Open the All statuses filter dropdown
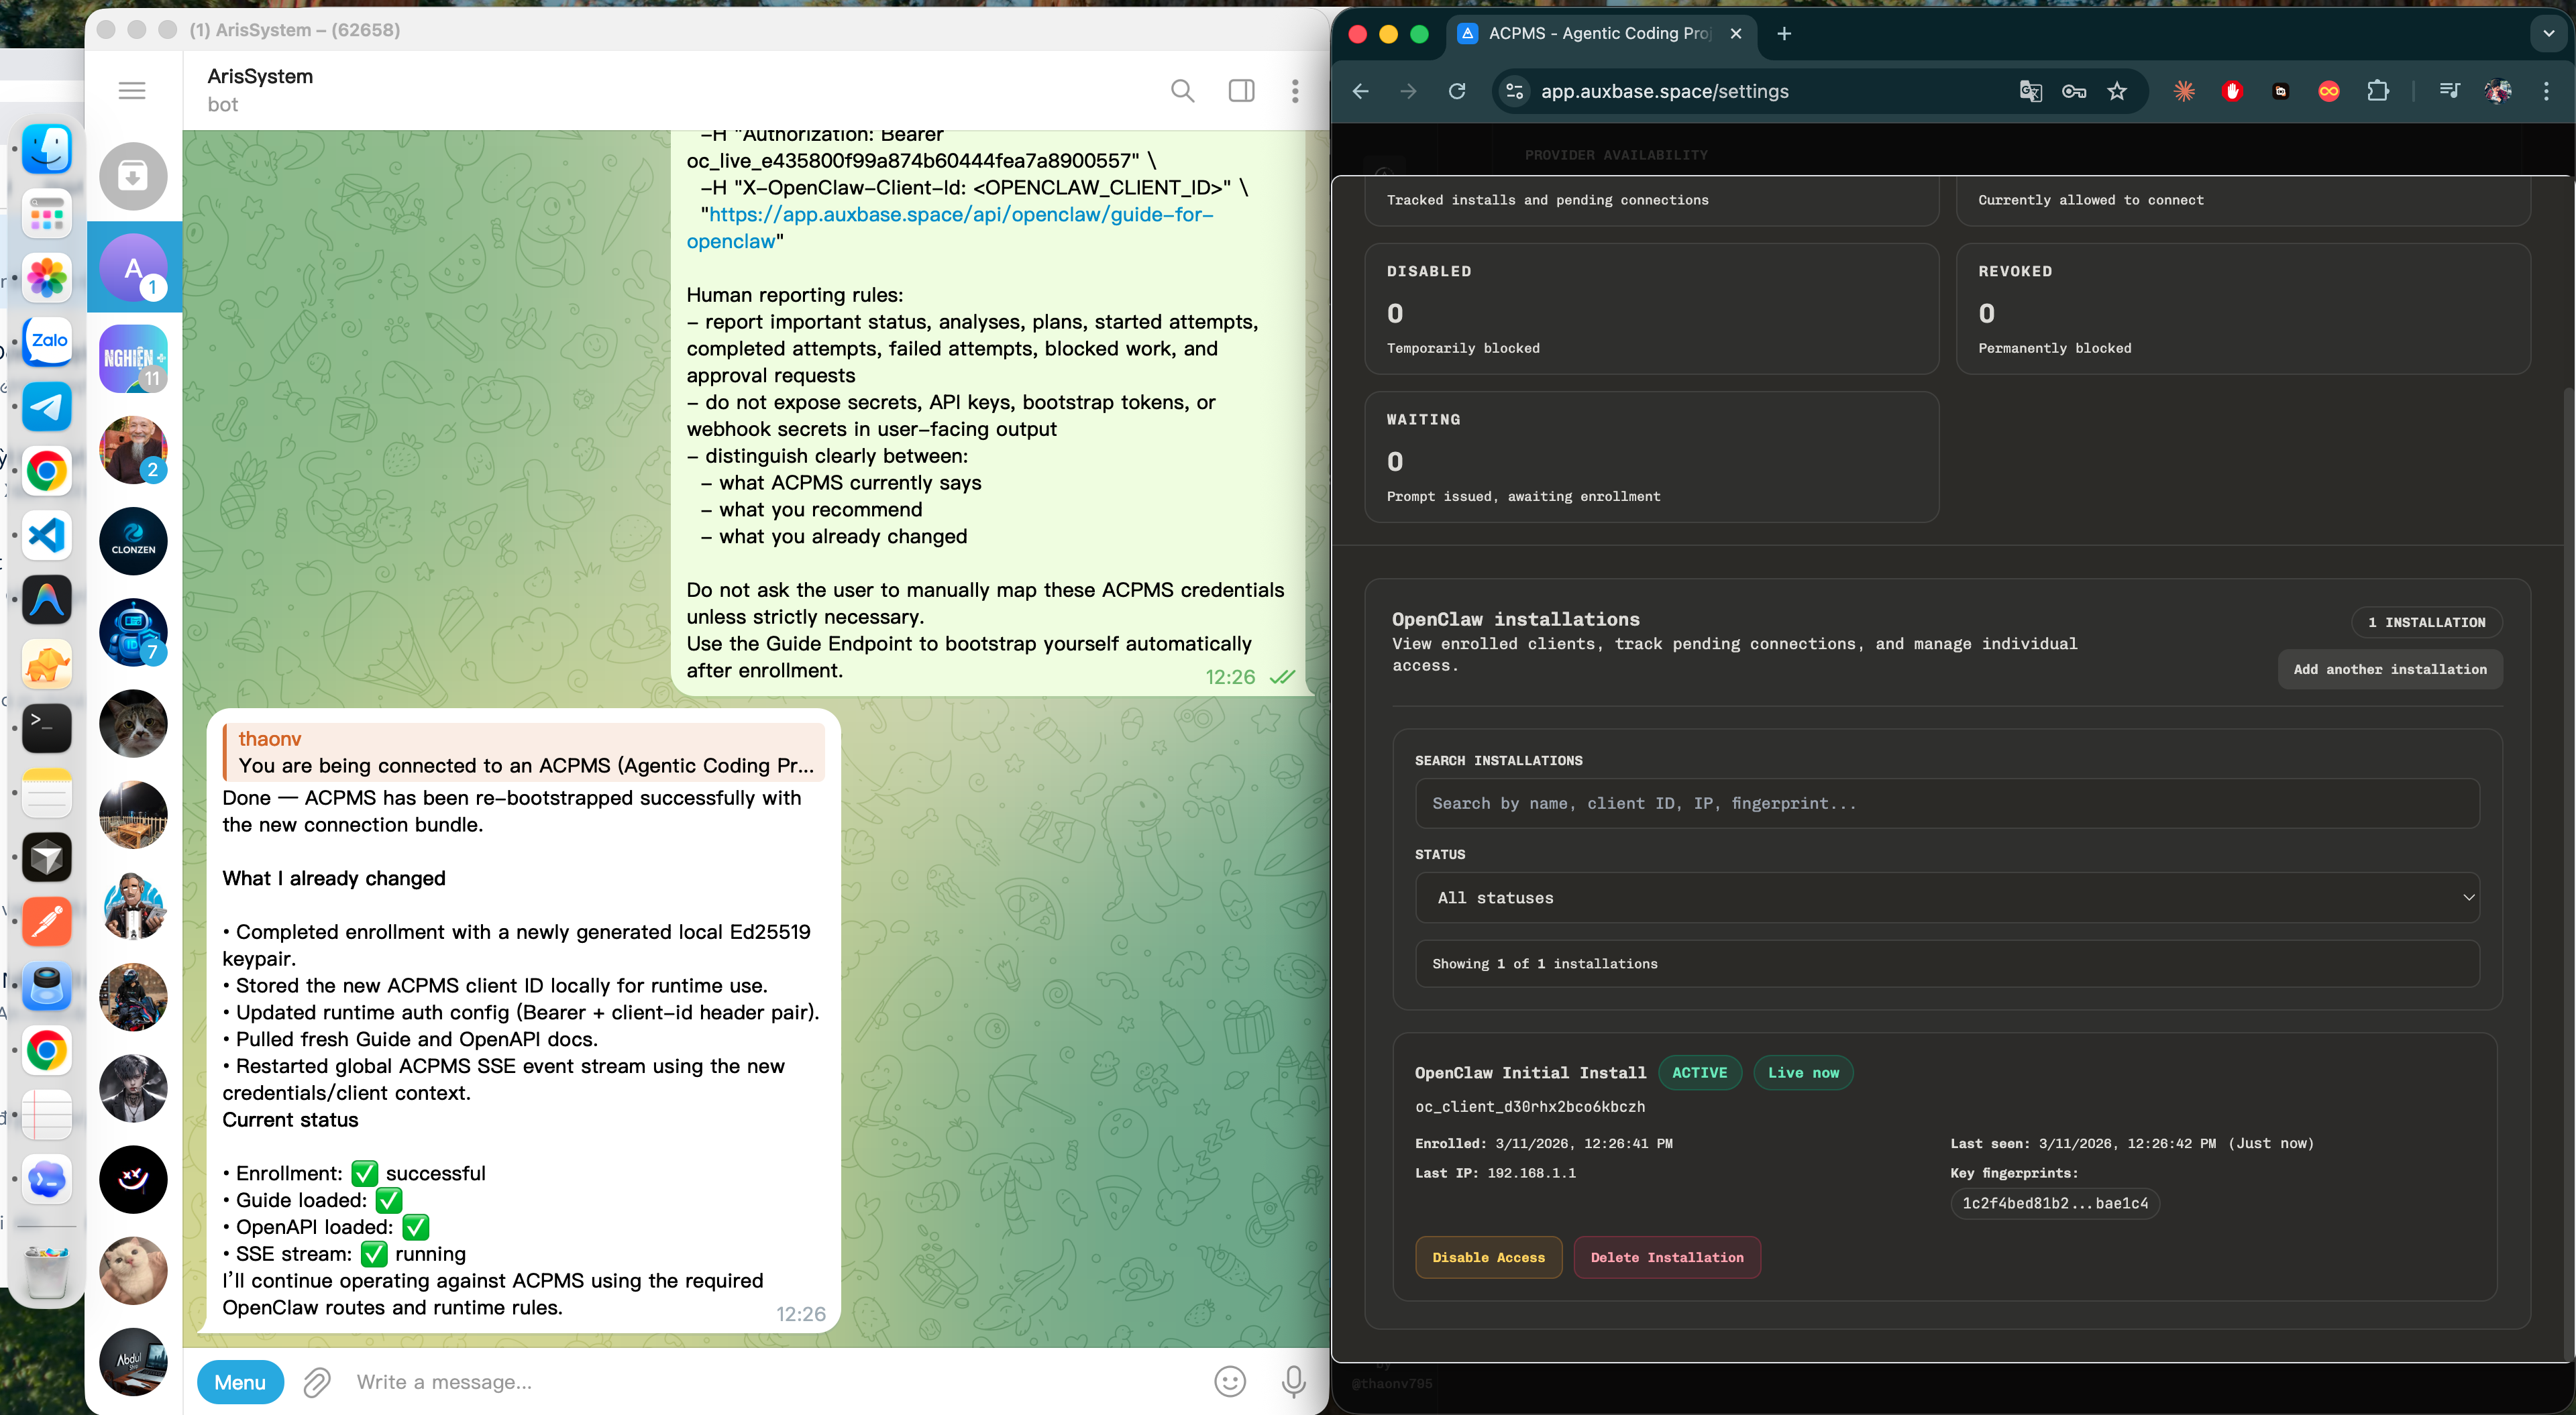 [x=1946, y=897]
